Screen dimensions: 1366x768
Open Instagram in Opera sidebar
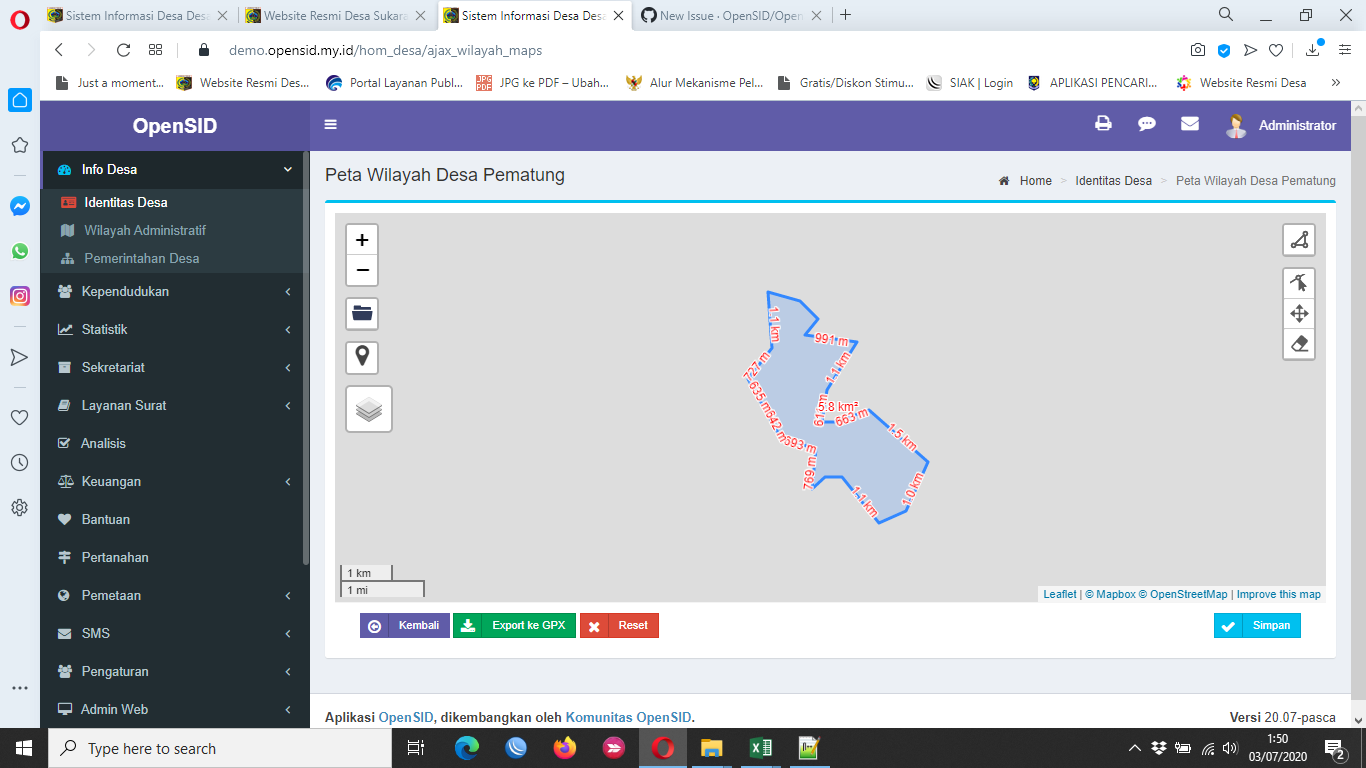[x=20, y=296]
